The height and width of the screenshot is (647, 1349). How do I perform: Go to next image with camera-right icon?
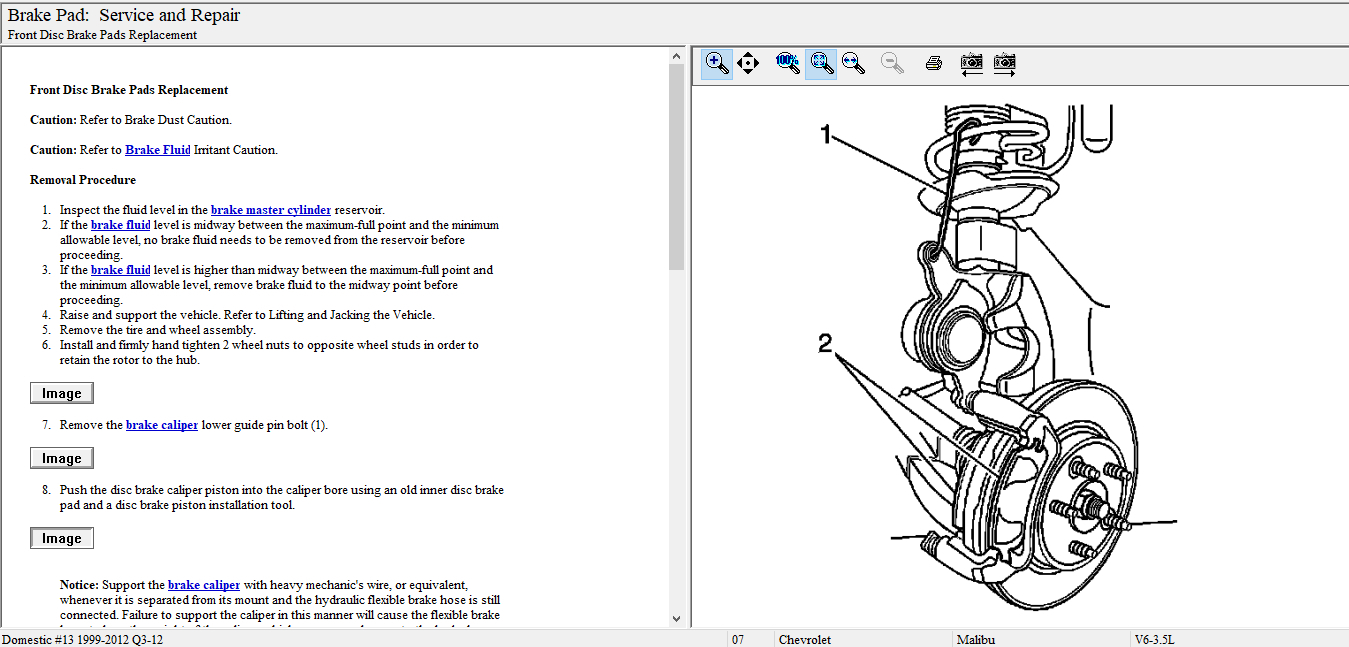(1004, 63)
